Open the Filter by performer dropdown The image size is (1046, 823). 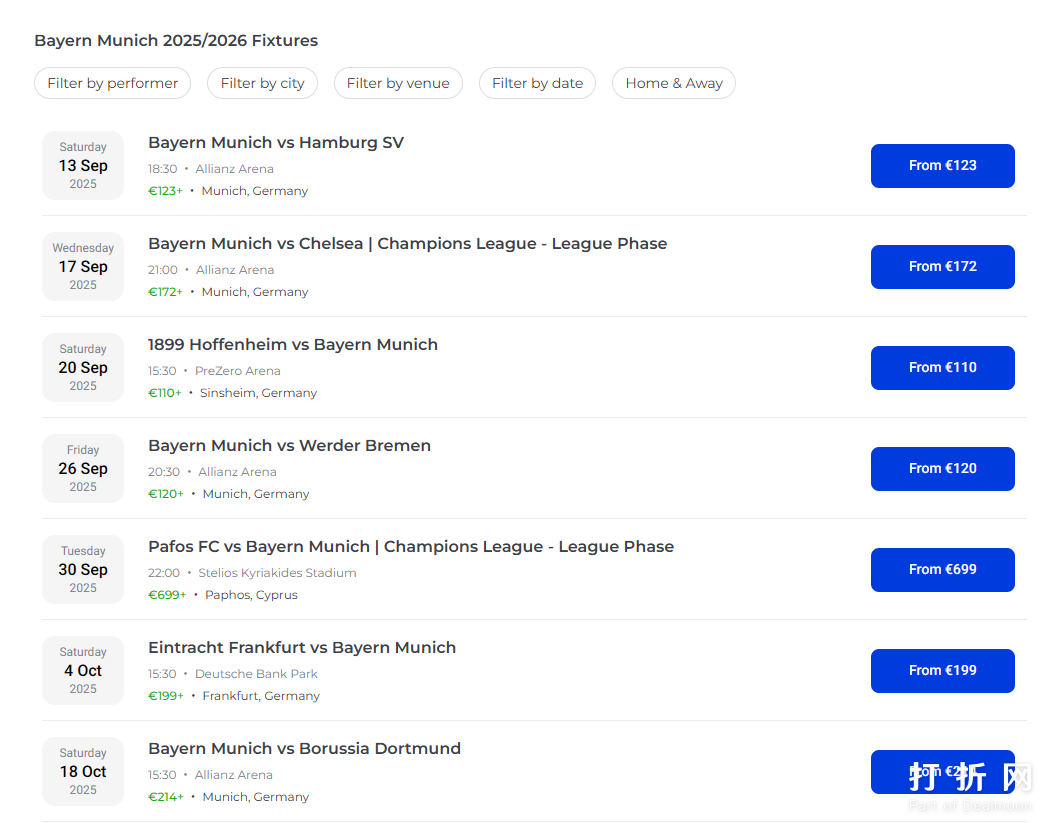(x=112, y=83)
